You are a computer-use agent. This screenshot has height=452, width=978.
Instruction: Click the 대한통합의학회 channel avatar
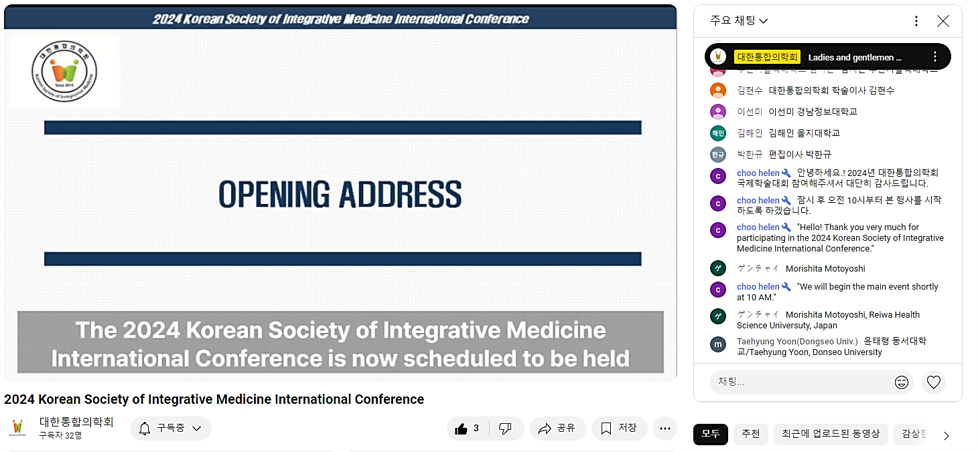tap(17, 428)
